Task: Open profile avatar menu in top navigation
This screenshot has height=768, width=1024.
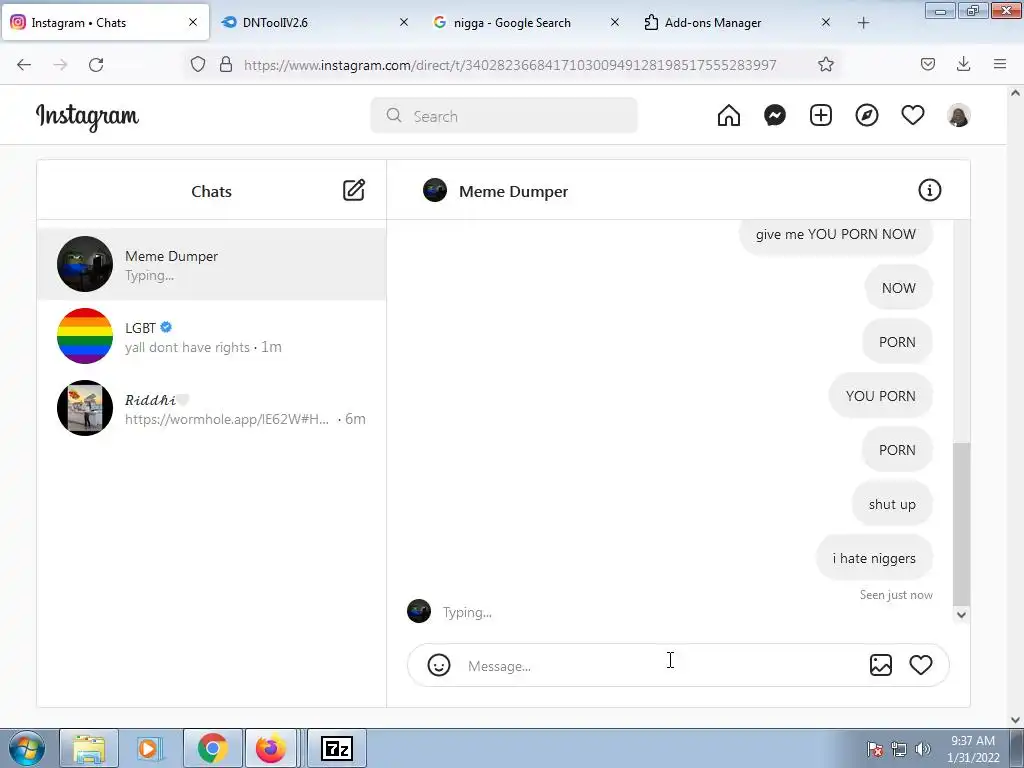Action: pos(959,116)
